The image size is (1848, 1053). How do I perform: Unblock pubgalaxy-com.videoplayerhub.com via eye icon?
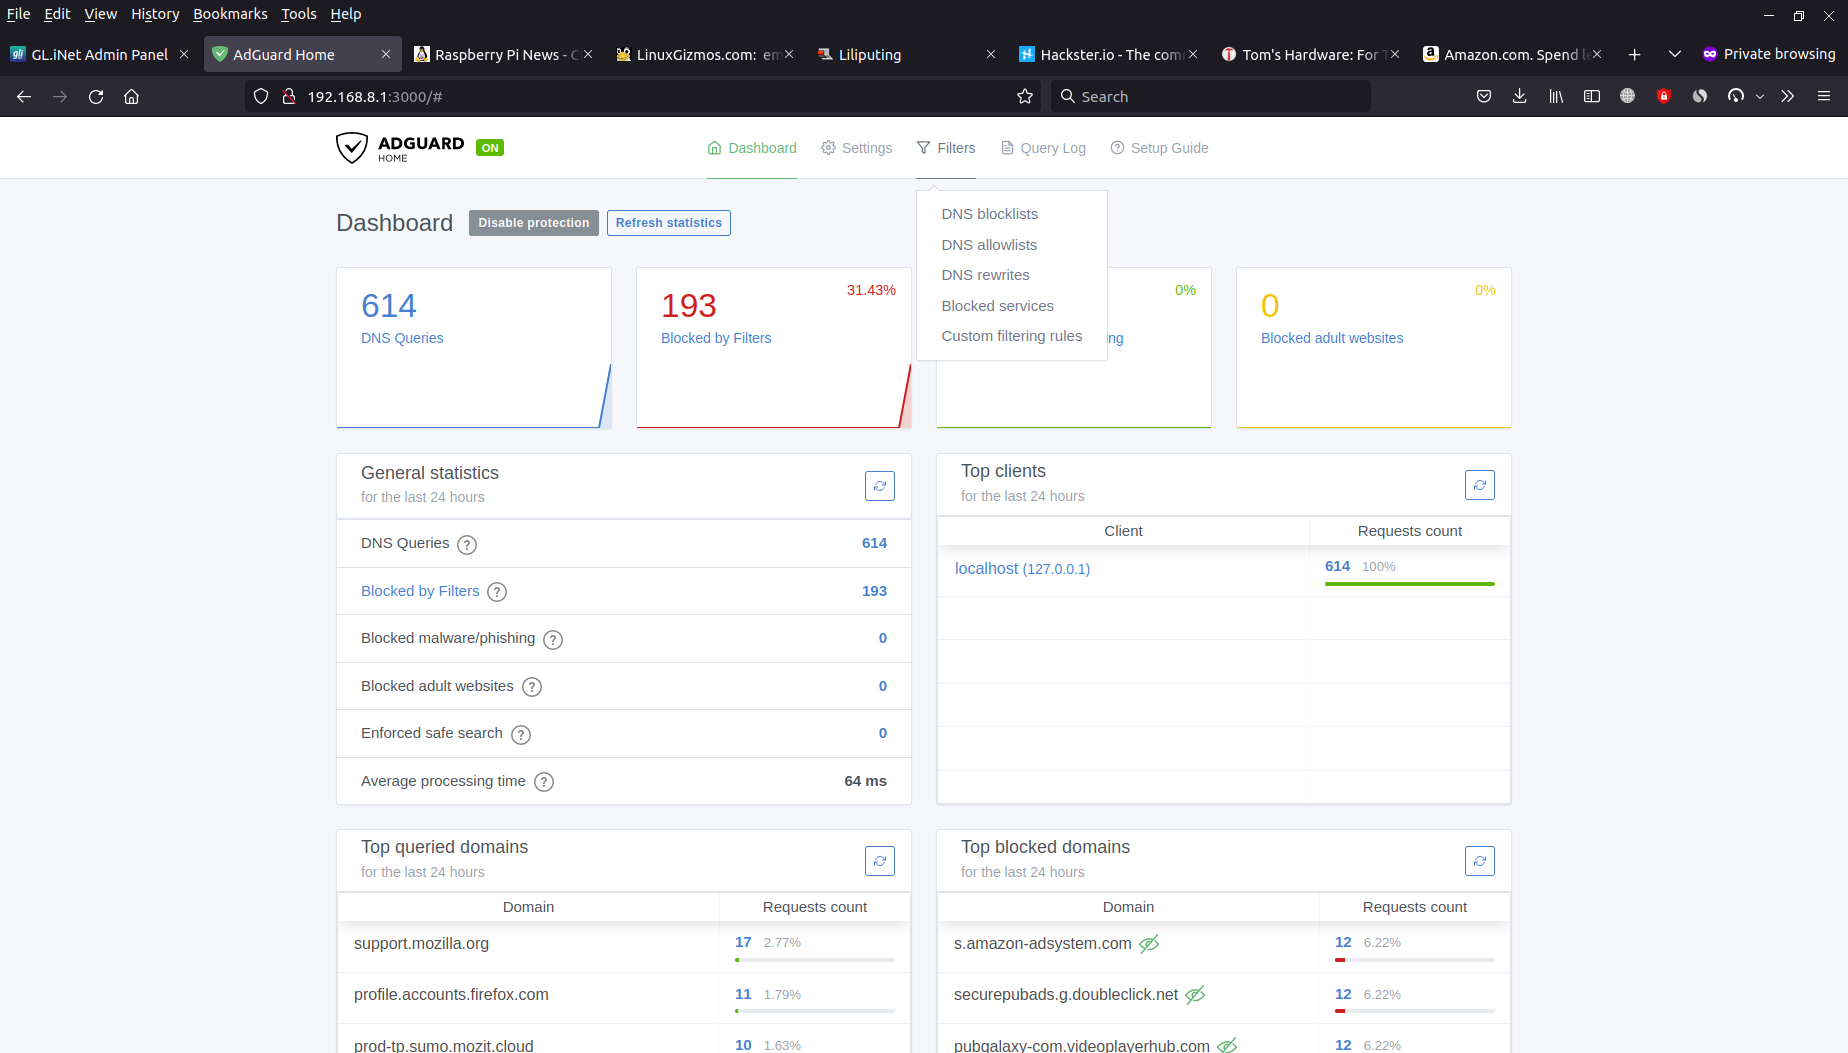point(1227,1046)
